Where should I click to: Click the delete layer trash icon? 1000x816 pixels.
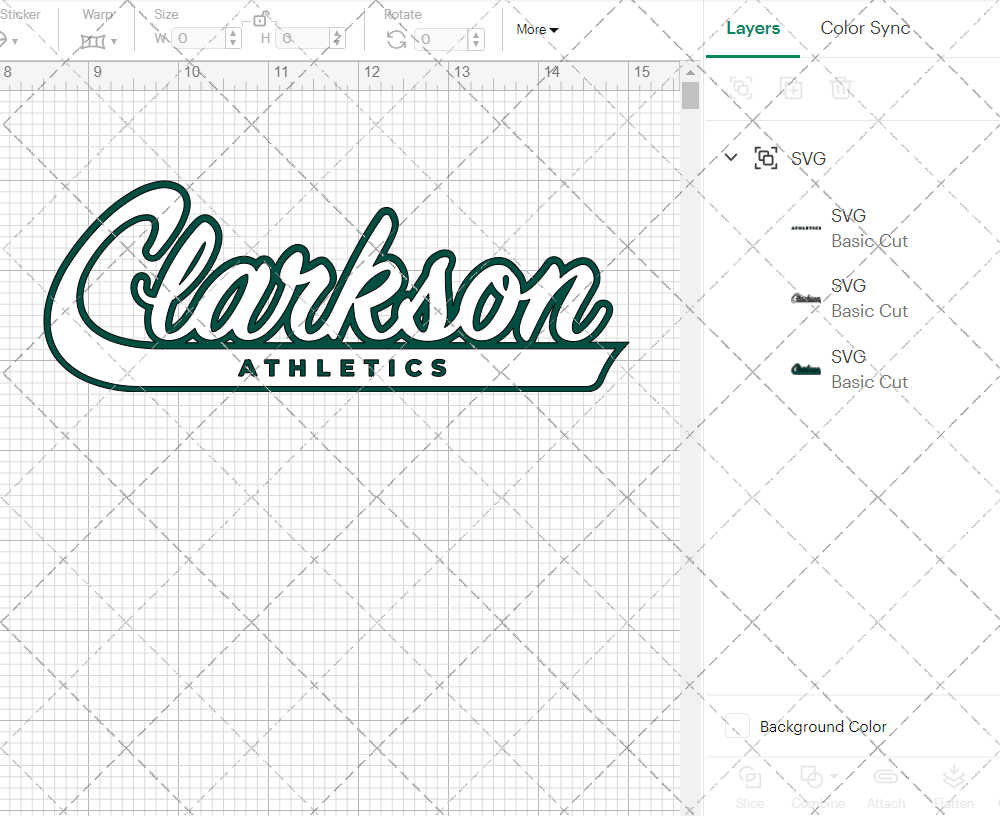point(842,88)
